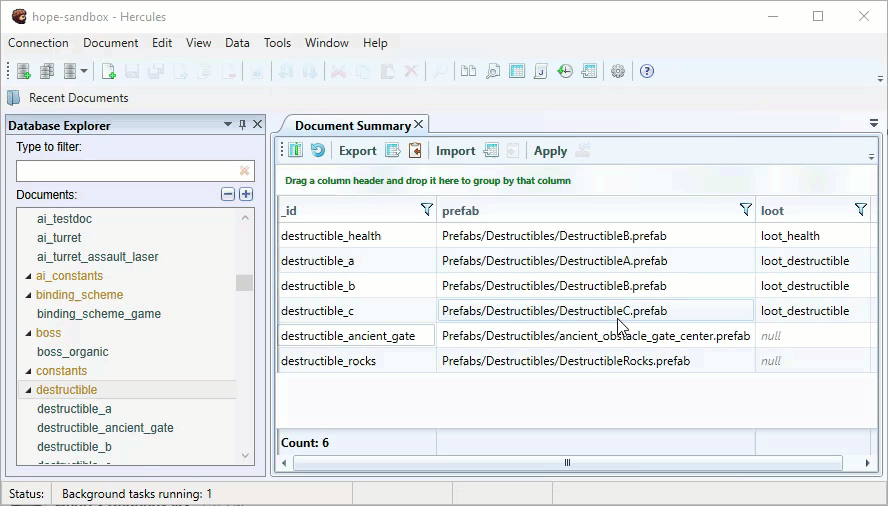Open the Tools menu

277,43
